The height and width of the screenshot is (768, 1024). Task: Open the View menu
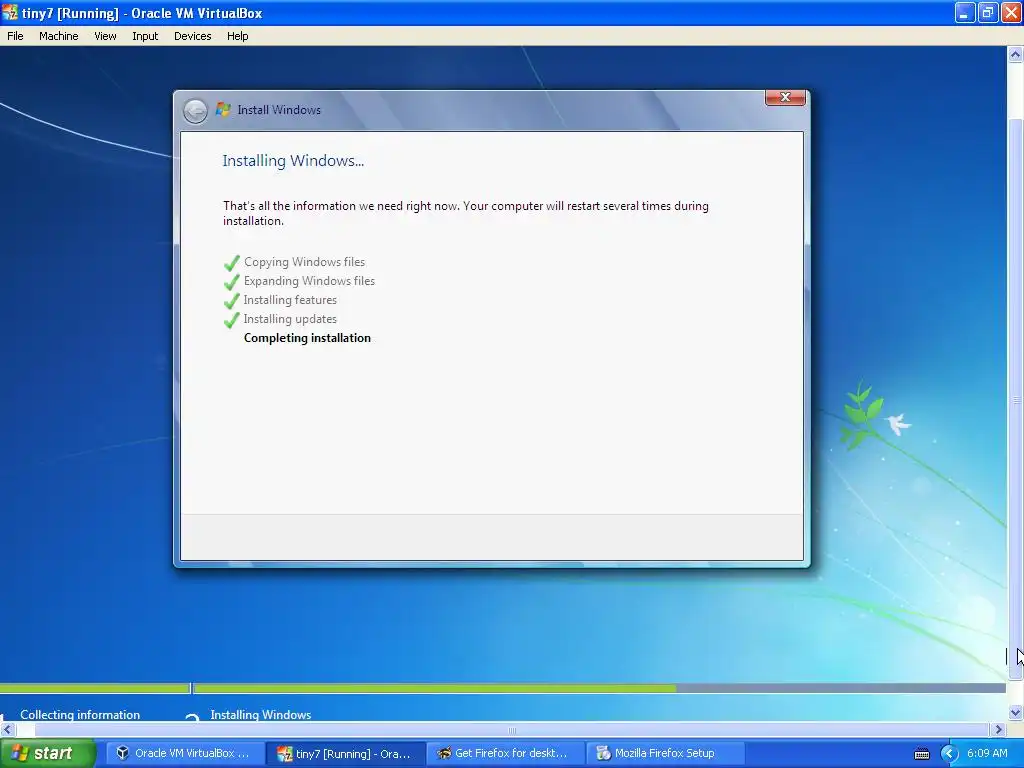105,36
